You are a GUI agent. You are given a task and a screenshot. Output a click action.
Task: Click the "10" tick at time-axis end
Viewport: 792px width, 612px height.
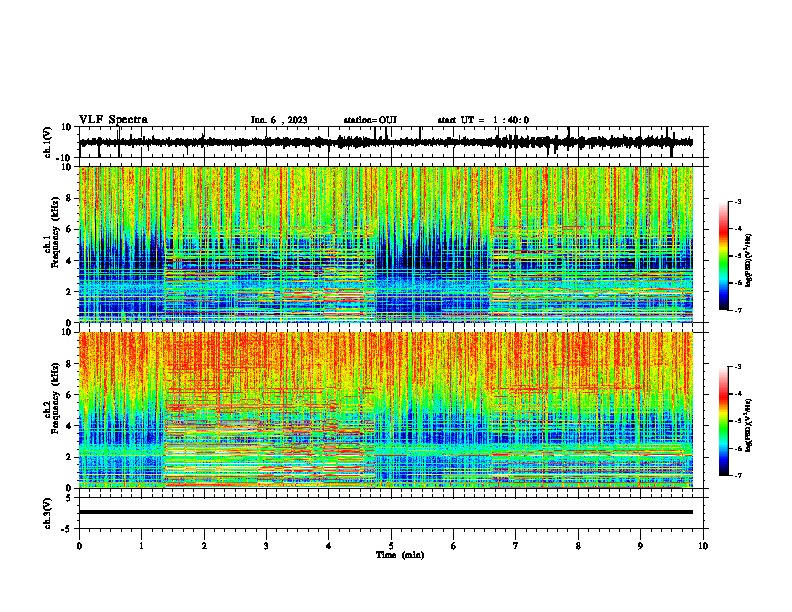pos(703,546)
